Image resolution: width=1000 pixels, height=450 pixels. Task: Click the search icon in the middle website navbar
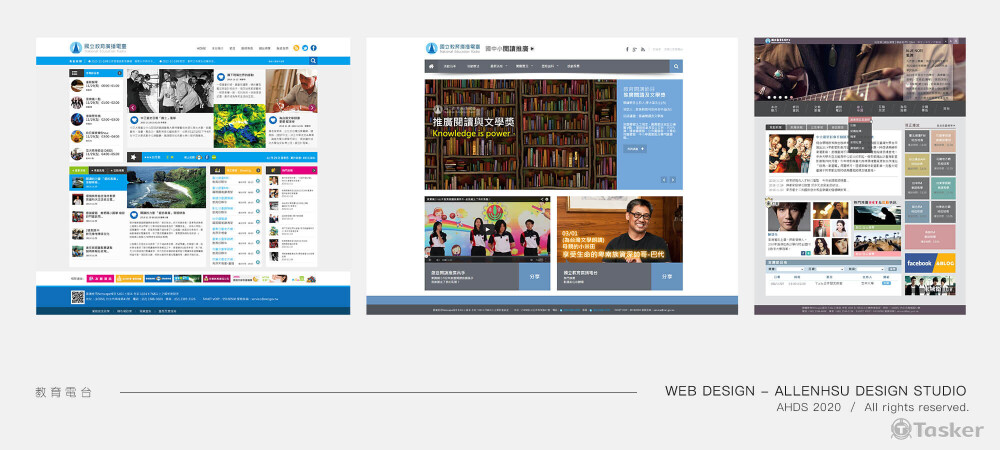click(676, 66)
